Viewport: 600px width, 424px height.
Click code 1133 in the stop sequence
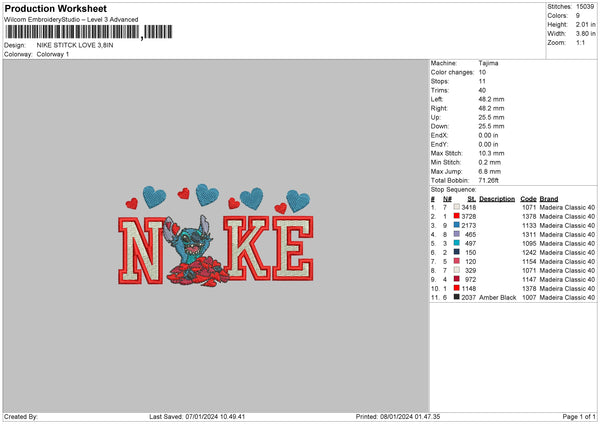(x=529, y=225)
